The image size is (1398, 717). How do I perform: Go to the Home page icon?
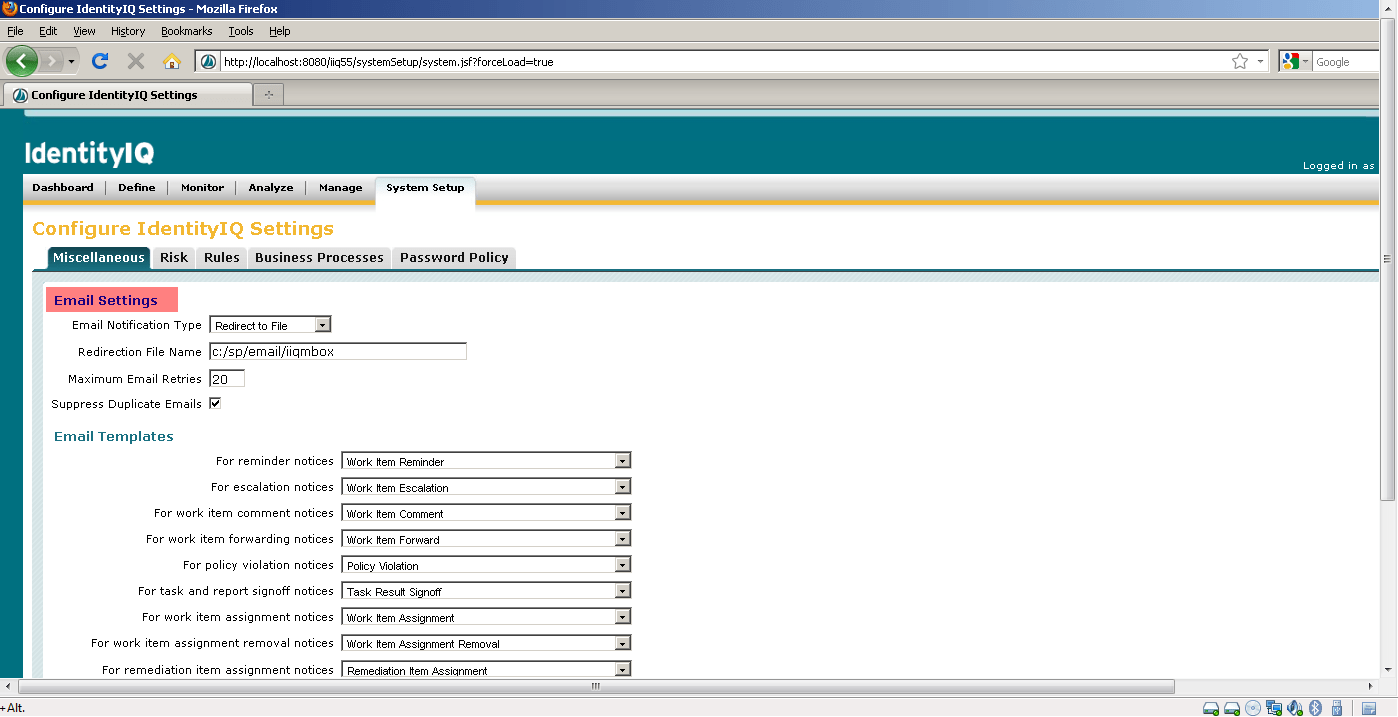(171, 61)
